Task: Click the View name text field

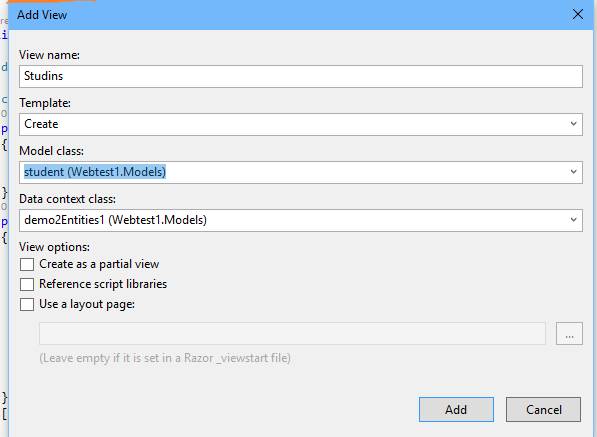Action: (301, 76)
